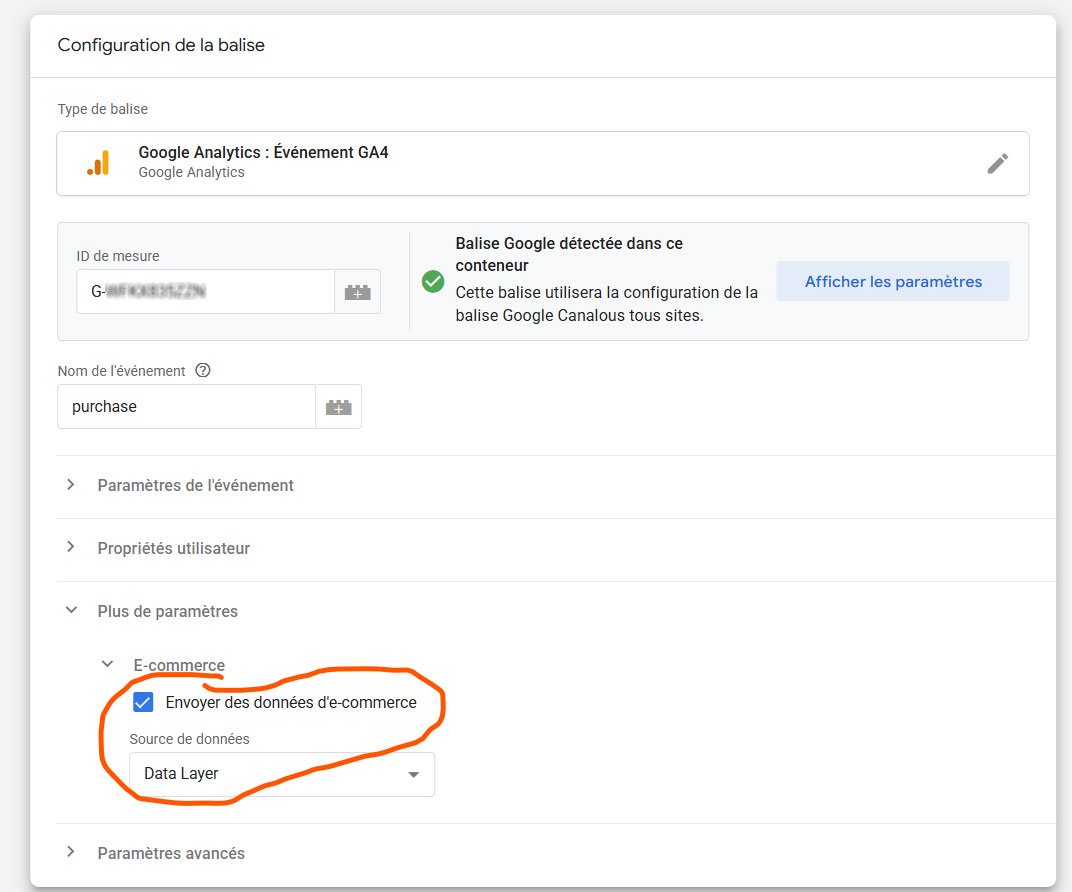The image size is (1072, 892).
Task: Click the pencil edit icon for tag type
Action: click(997, 164)
